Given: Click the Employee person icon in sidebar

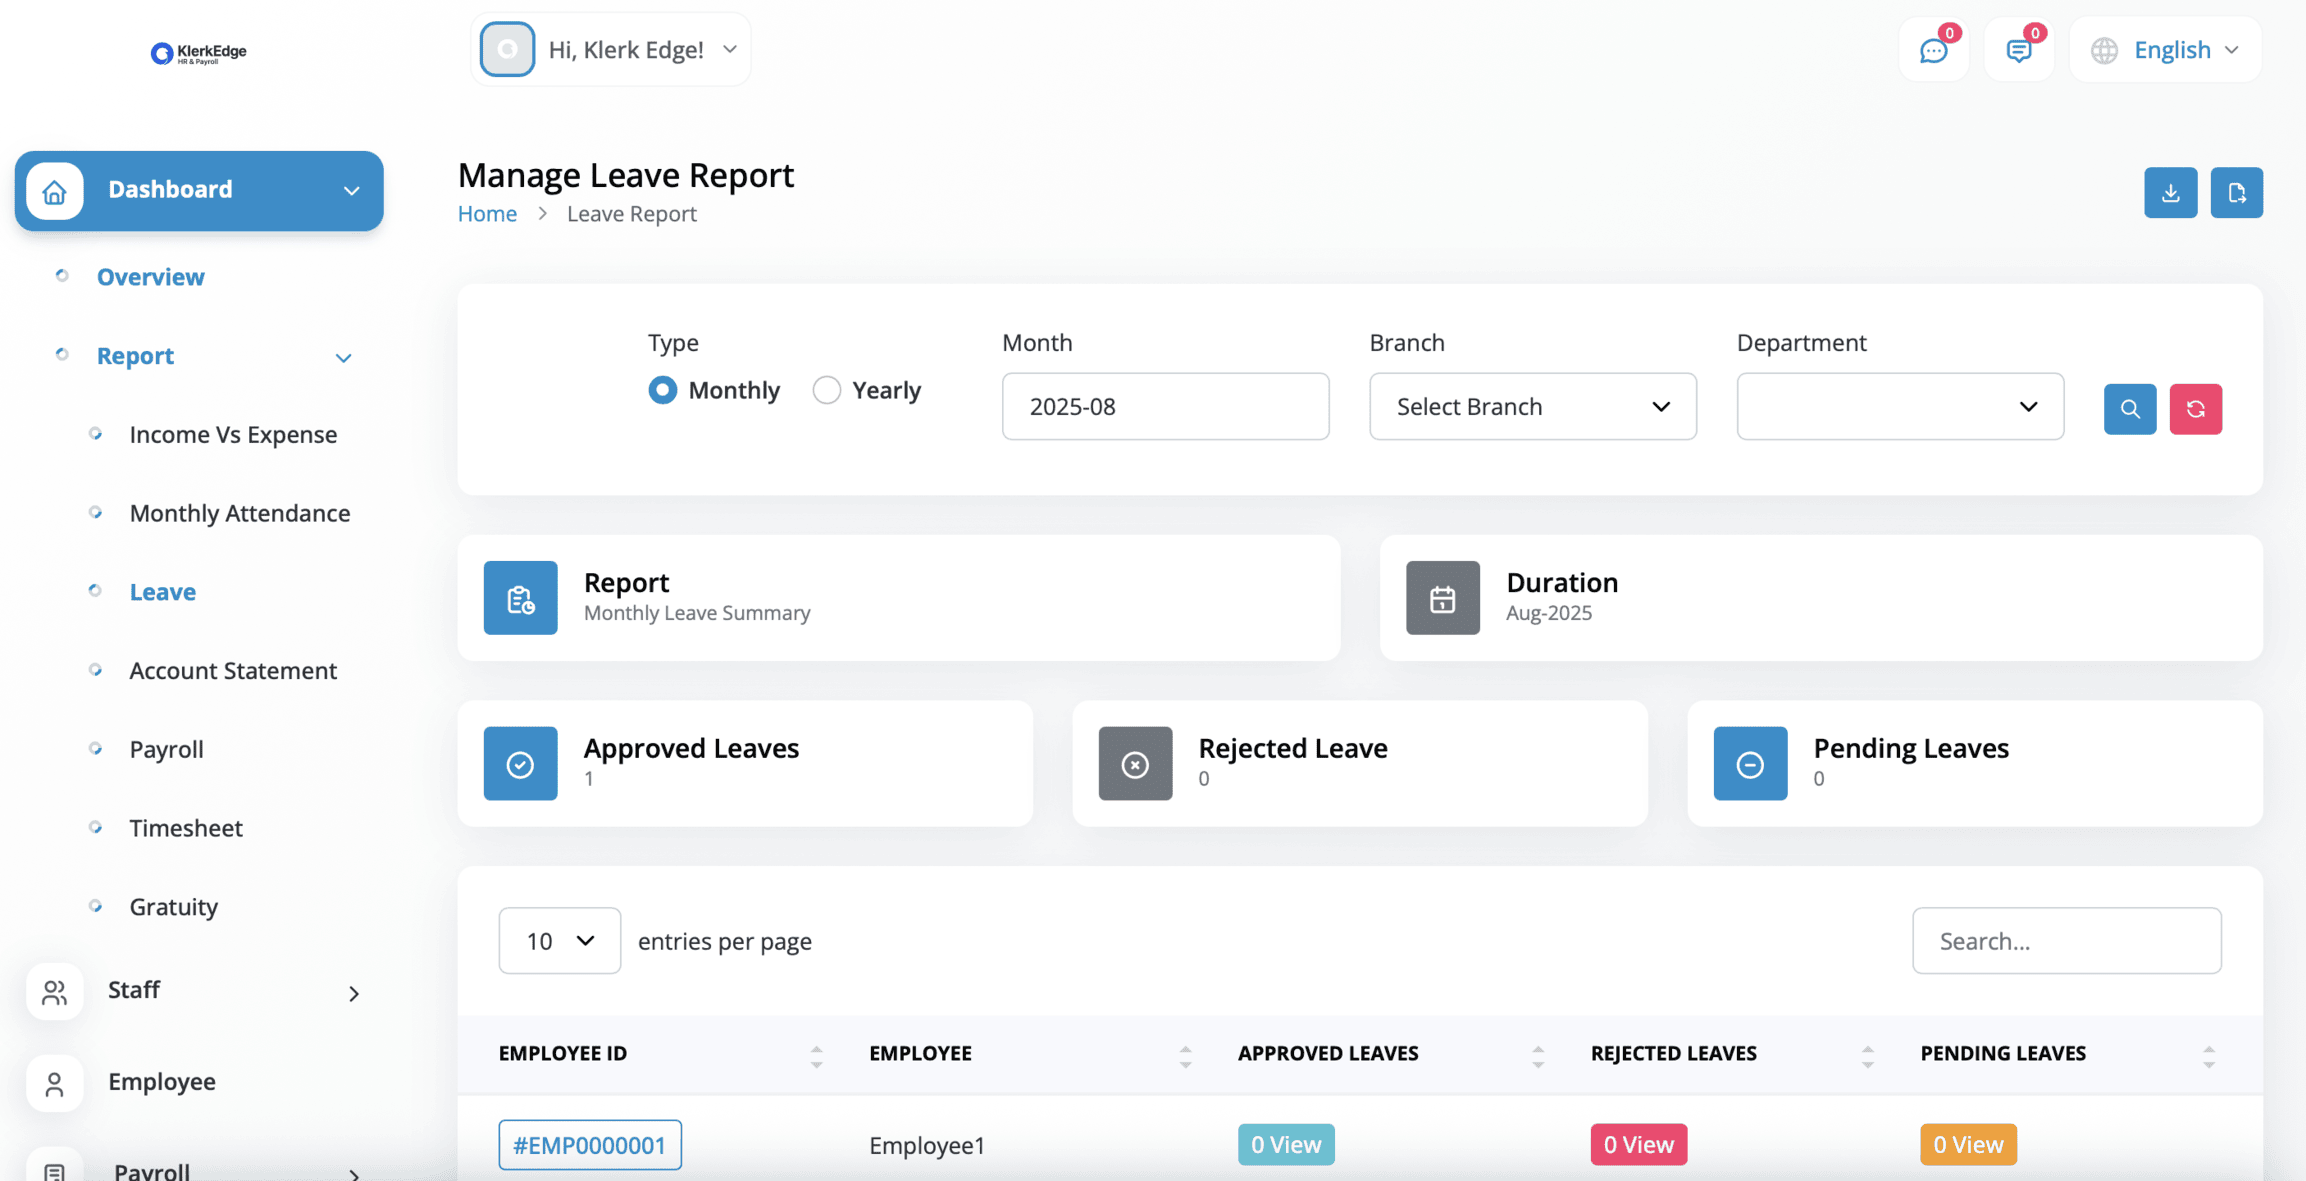Looking at the screenshot, I should tap(55, 1083).
